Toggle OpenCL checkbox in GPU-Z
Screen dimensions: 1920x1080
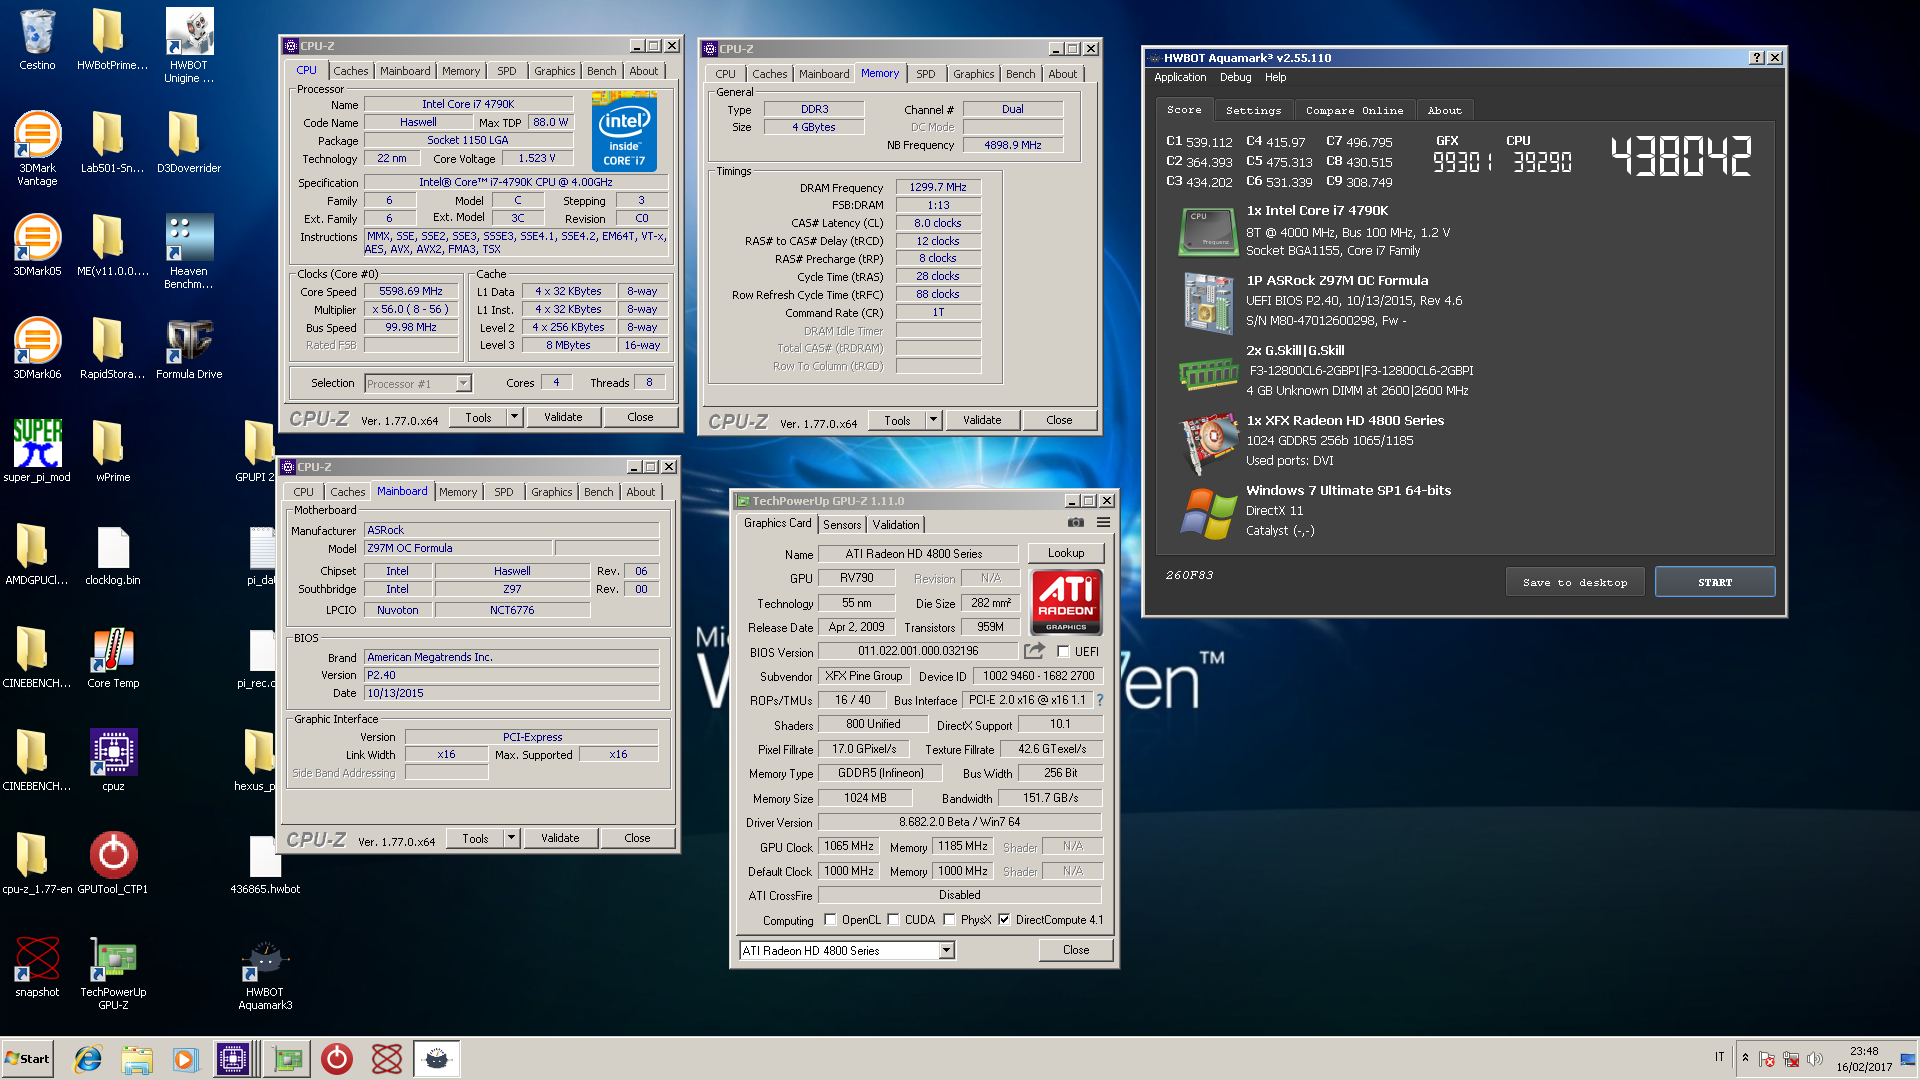[x=830, y=920]
